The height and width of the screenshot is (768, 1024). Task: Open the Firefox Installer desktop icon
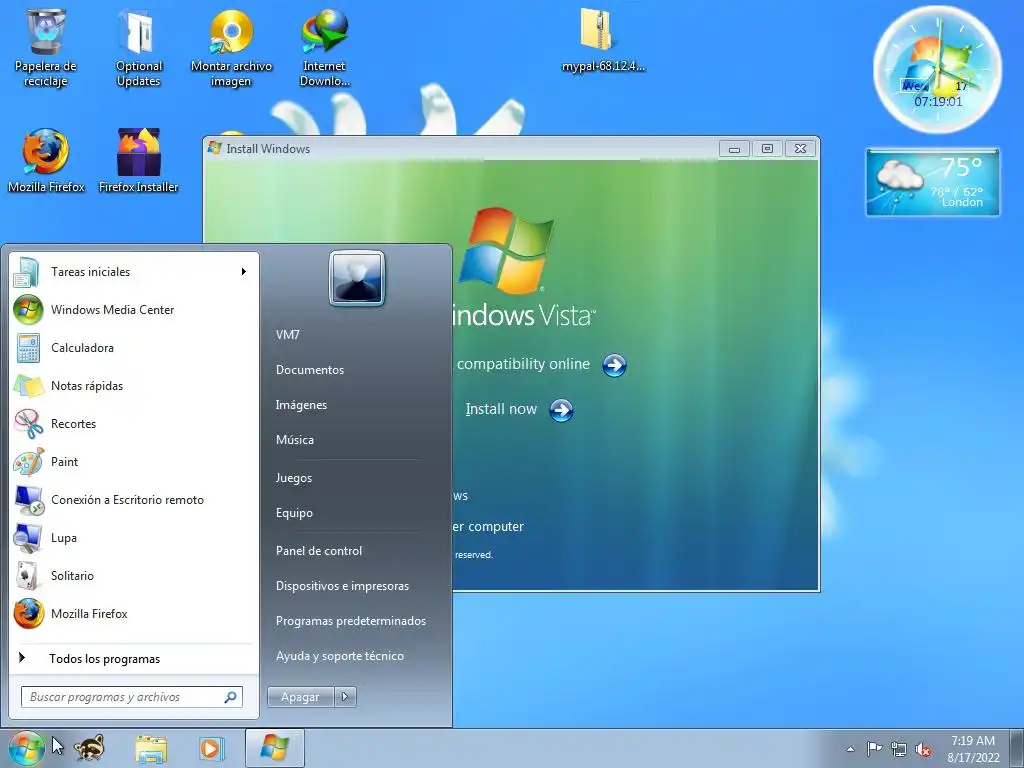coord(138,159)
